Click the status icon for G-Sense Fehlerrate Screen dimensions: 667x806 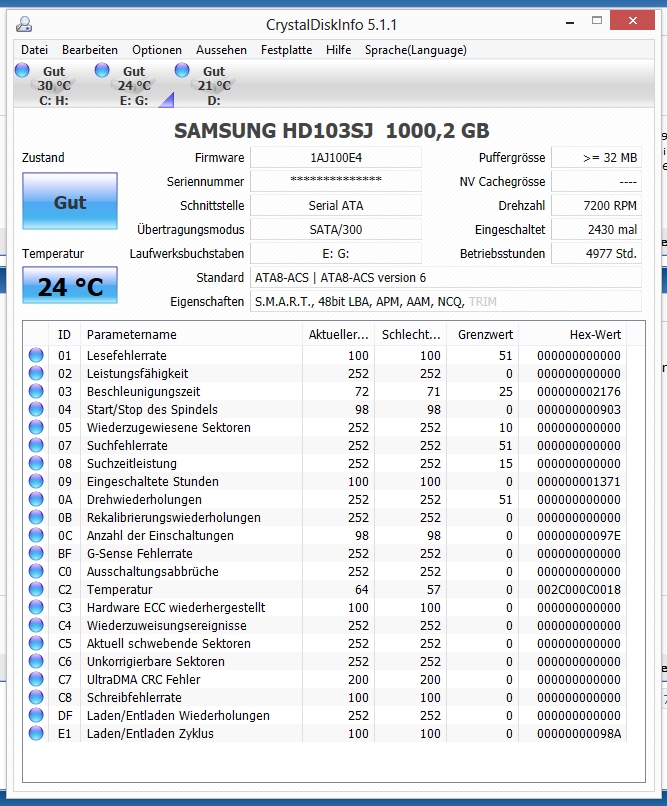click(x=36, y=553)
